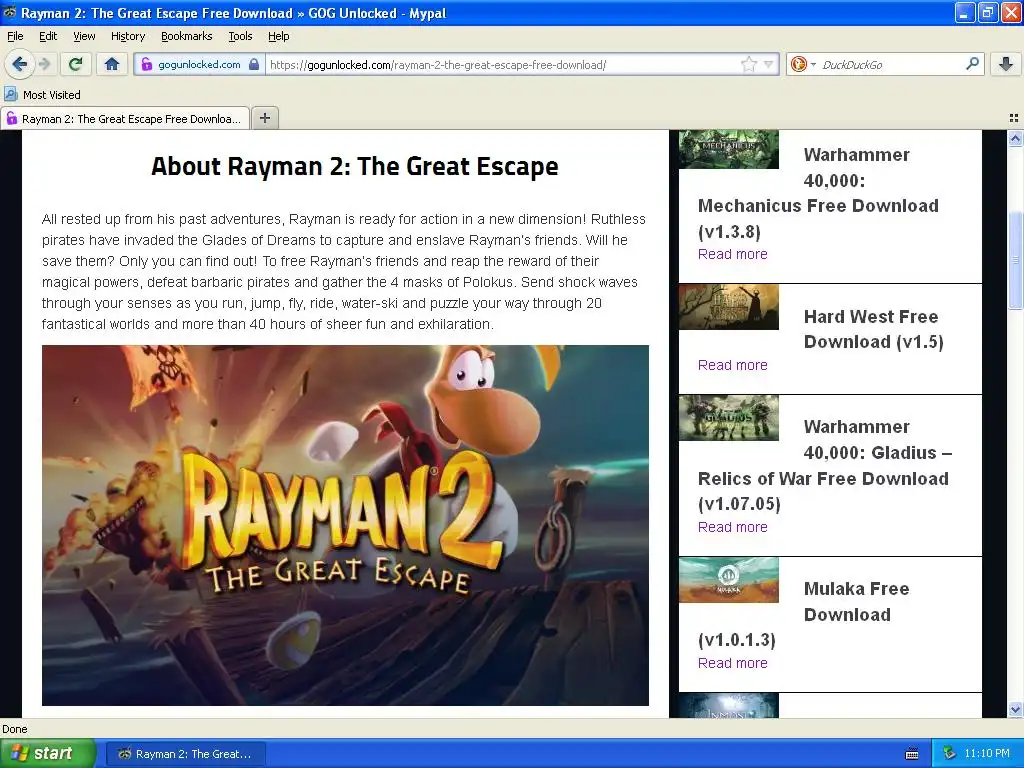Open Hard West Free Download link

coord(873,329)
